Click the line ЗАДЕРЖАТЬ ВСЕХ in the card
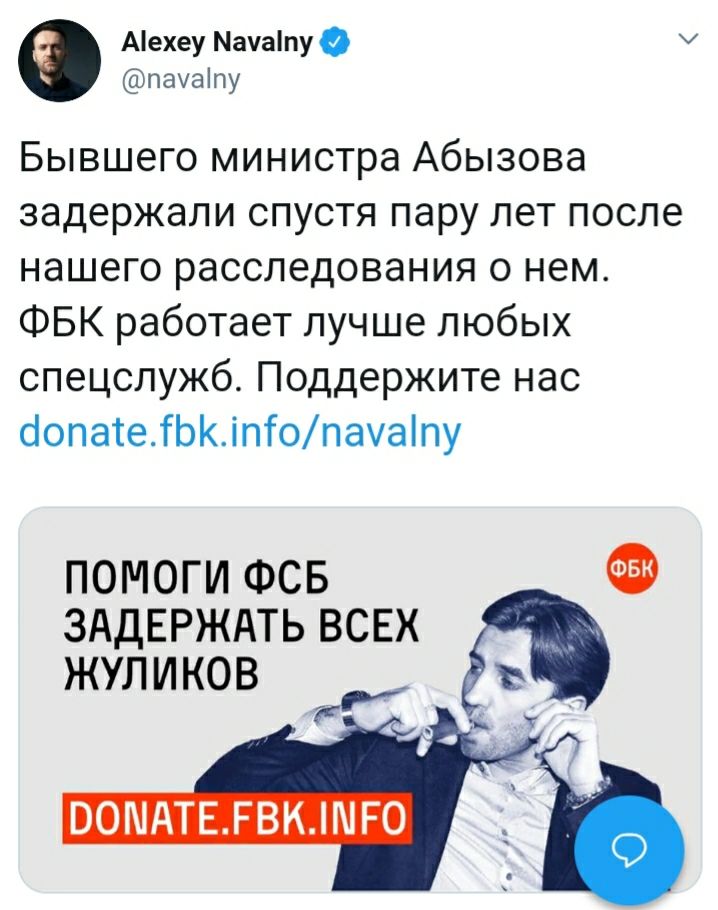The height and width of the screenshot is (910, 718). click(240, 626)
